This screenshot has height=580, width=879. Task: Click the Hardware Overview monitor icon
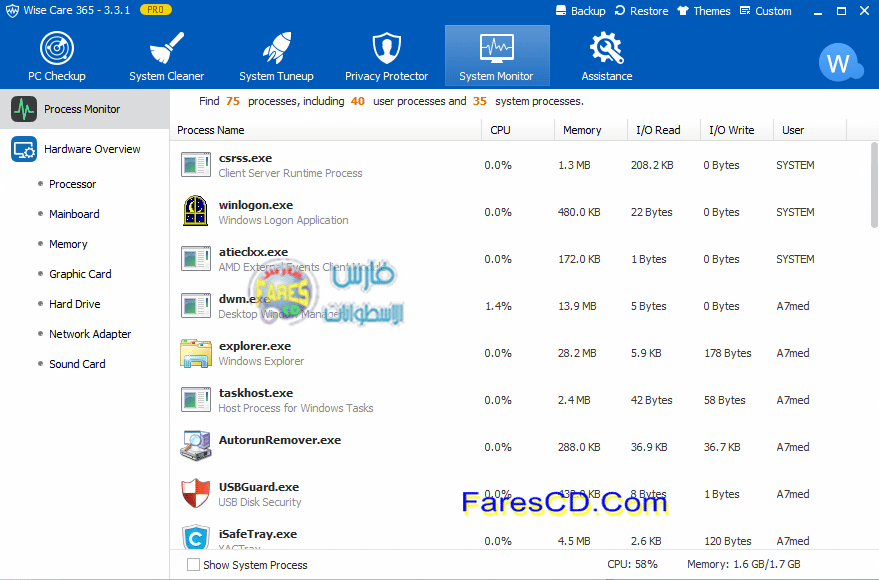24,149
